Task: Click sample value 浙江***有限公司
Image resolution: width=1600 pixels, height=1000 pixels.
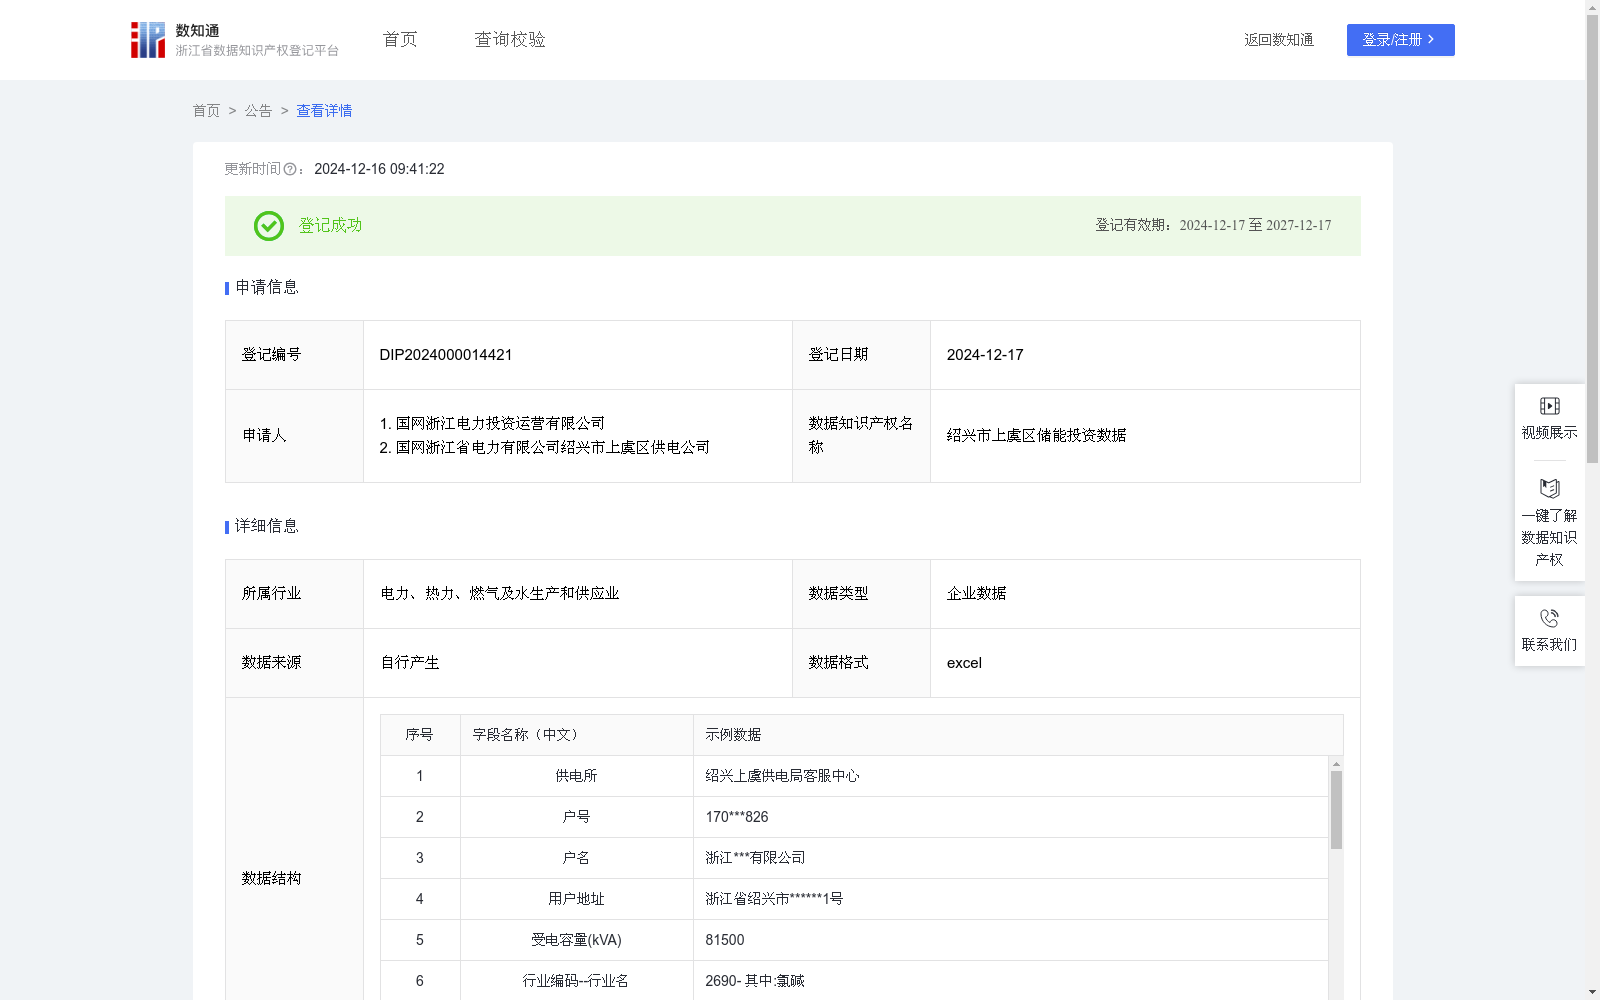Action: pos(755,858)
